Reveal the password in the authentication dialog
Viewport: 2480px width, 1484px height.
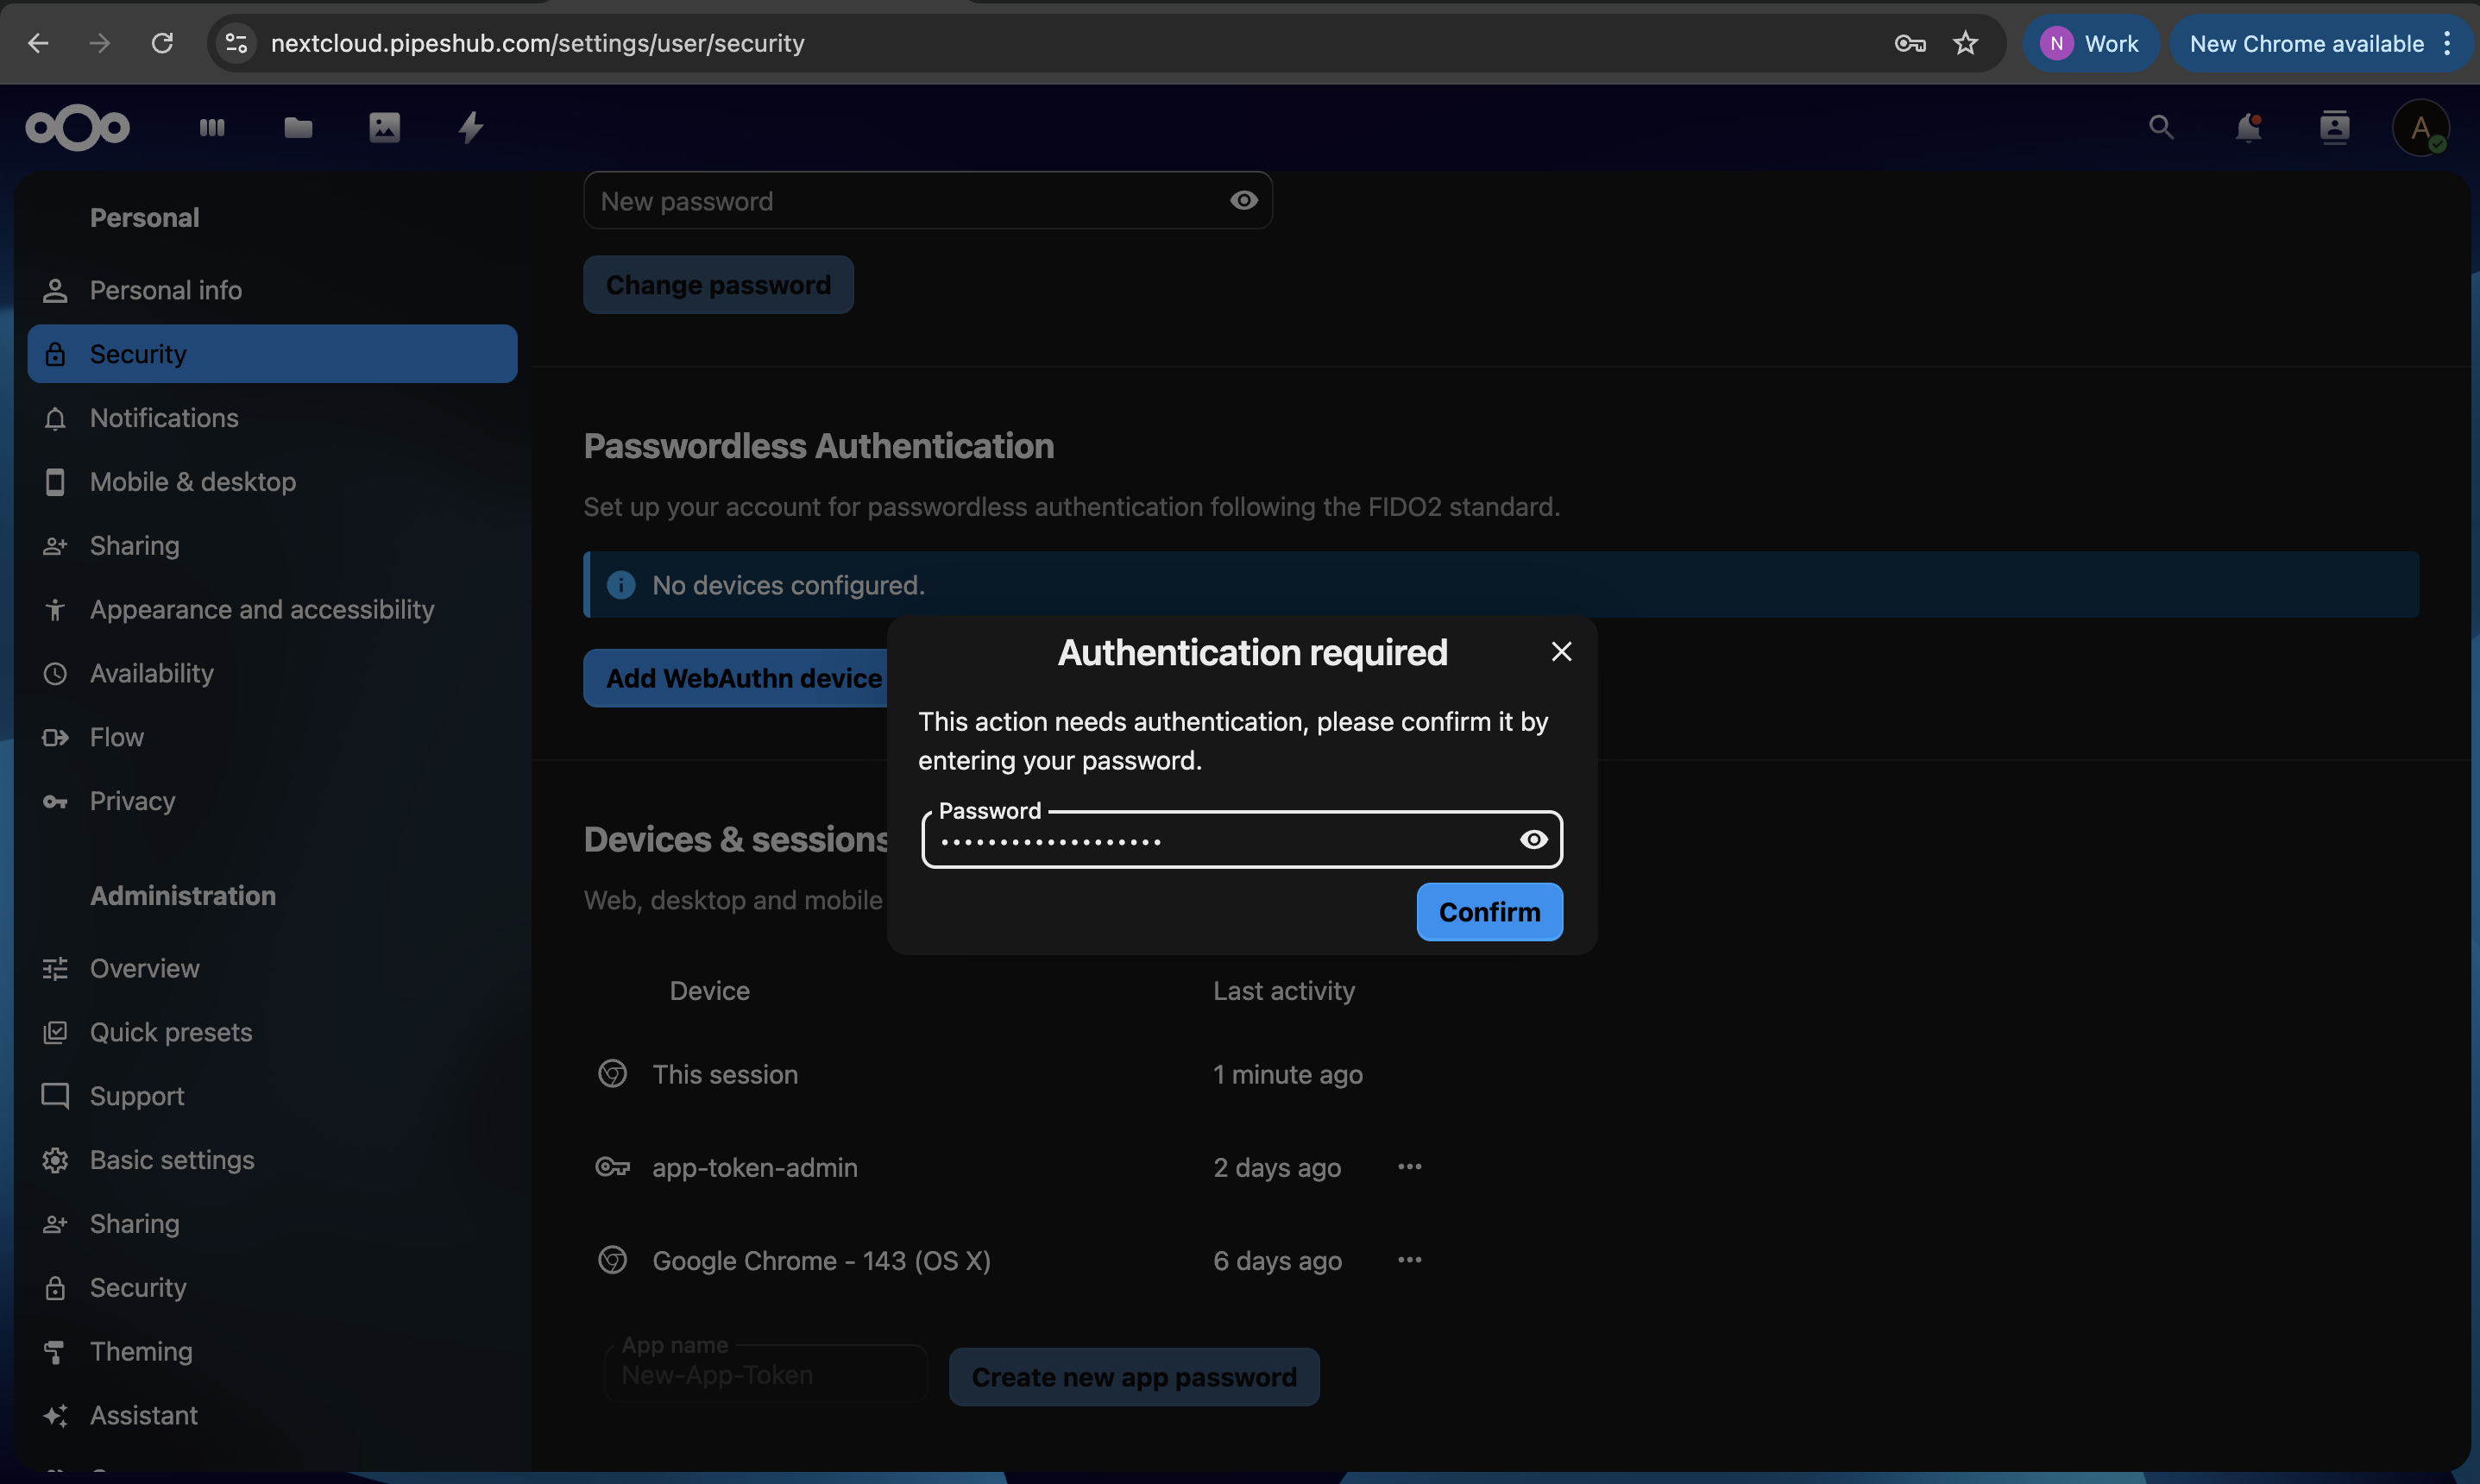tap(1534, 839)
